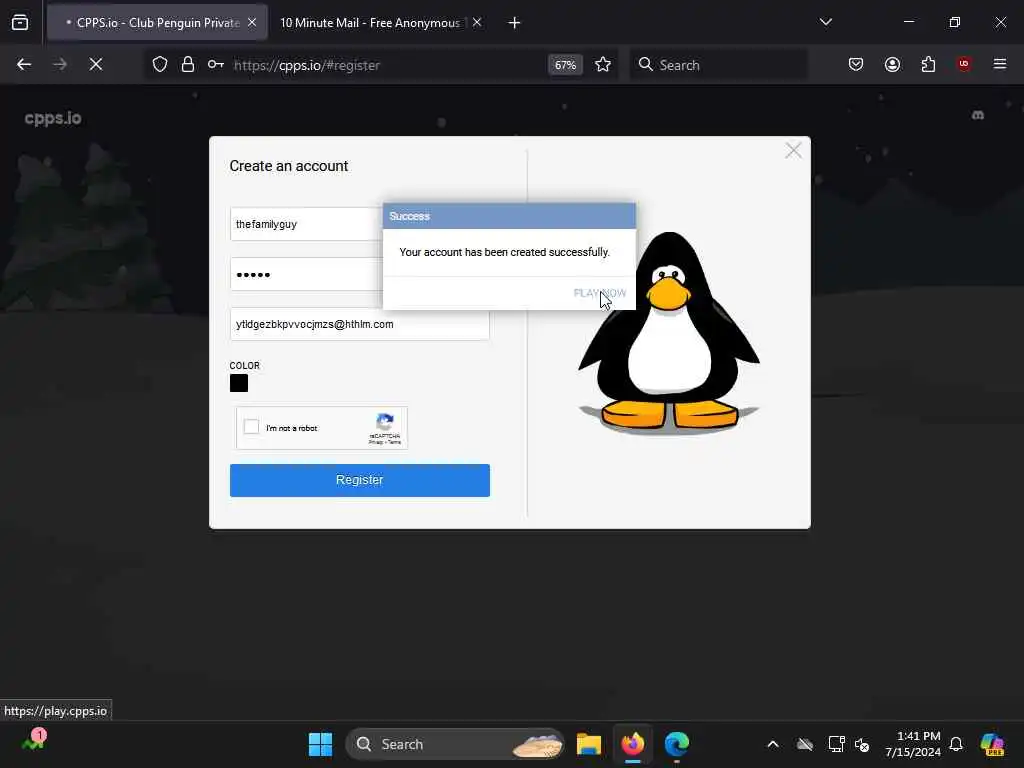The width and height of the screenshot is (1024, 768).
Task: Bookmark this page with the star
Action: [603, 64]
